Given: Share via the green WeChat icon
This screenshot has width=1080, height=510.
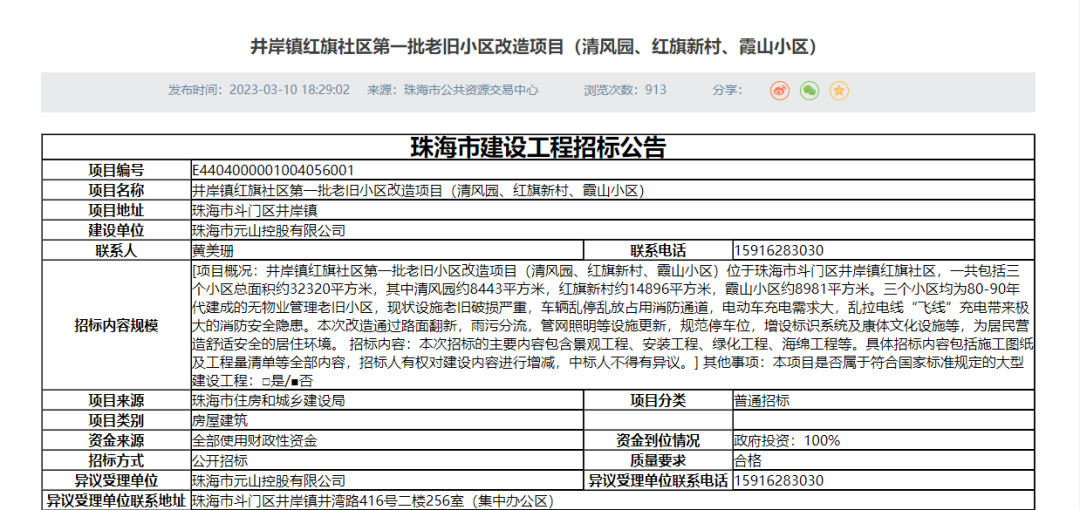Looking at the screenshot, I should coord(809,91).
